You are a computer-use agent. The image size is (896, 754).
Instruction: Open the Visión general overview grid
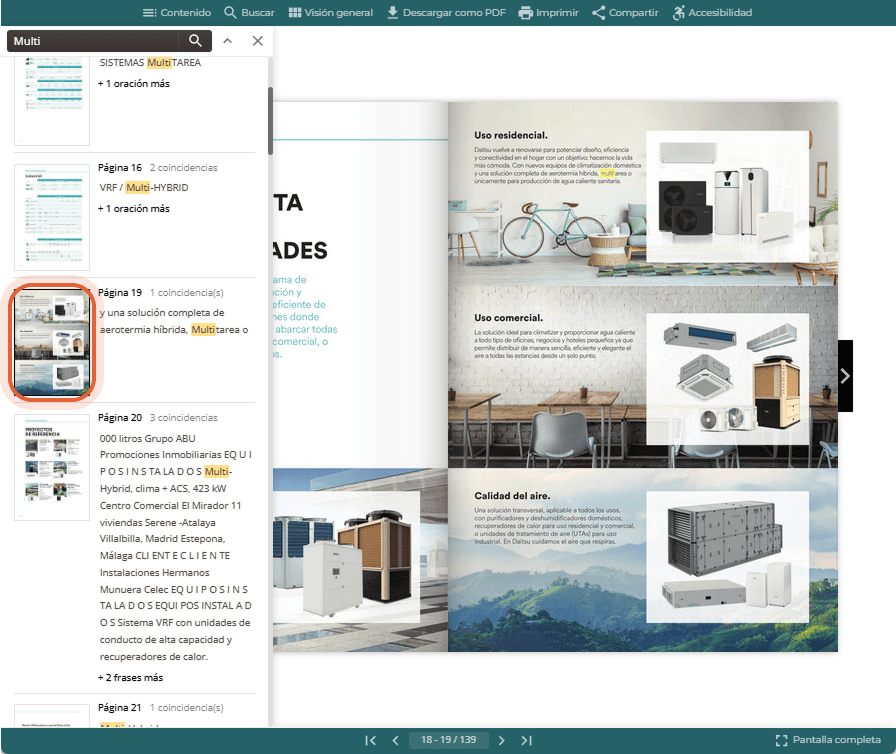[330, 13]
